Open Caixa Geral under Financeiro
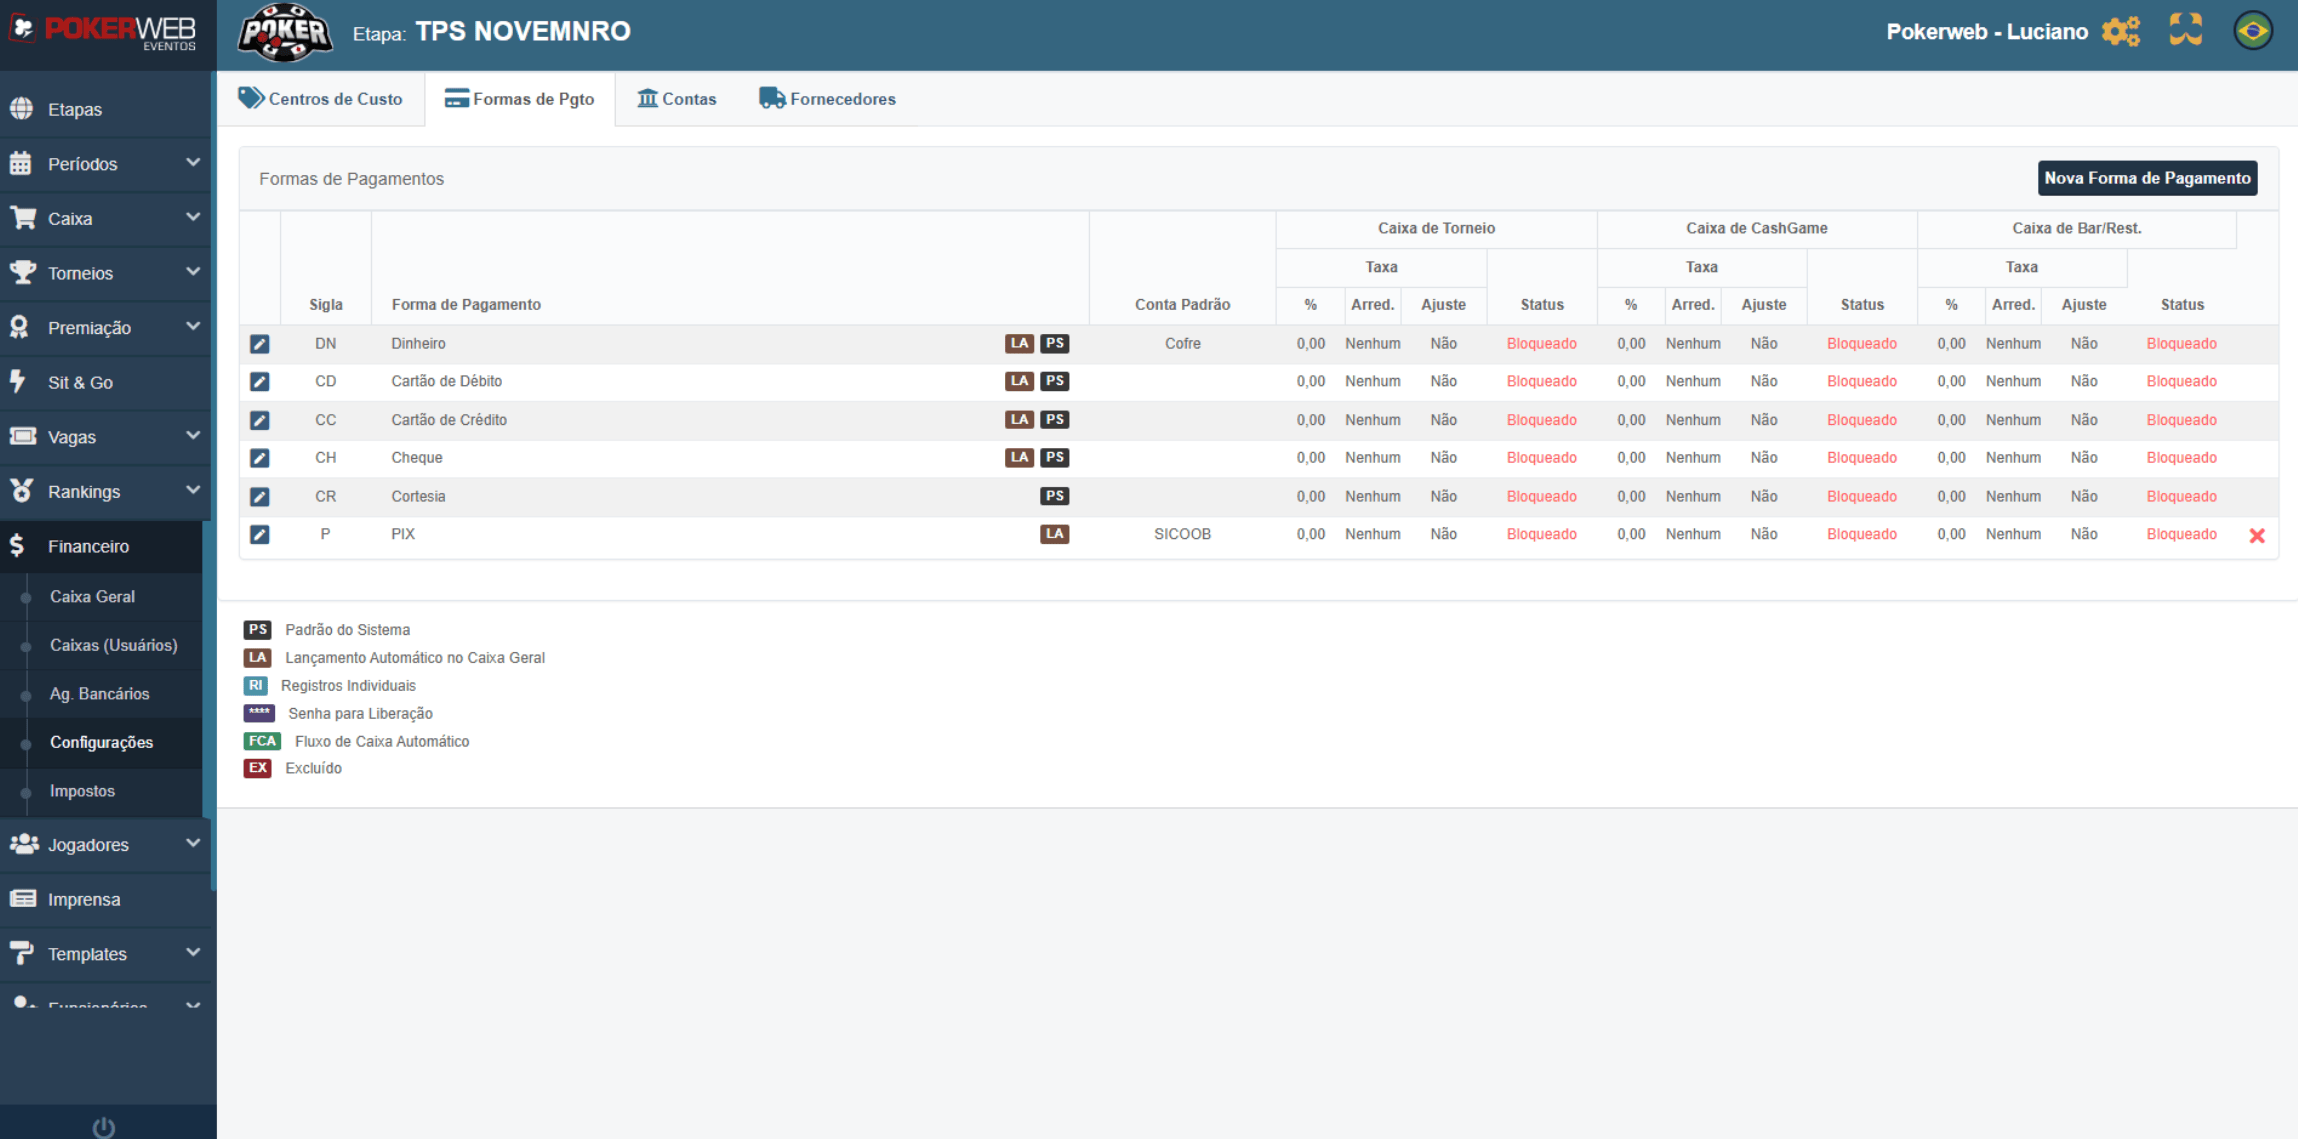 pyautogui.click(x=92, y=597)
